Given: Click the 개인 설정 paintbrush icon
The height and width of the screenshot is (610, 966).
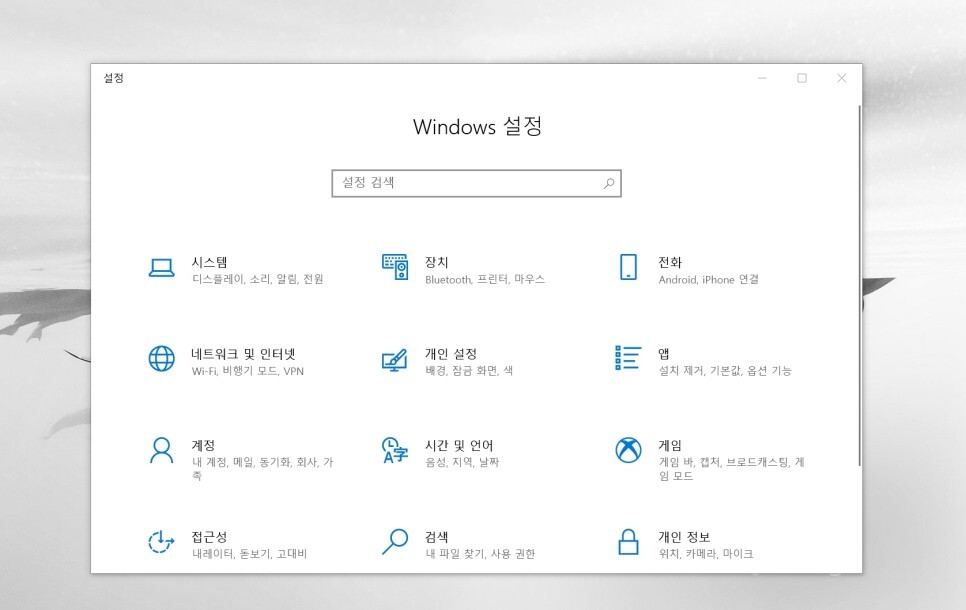Looking at the screenshot, I should point(394,360).
